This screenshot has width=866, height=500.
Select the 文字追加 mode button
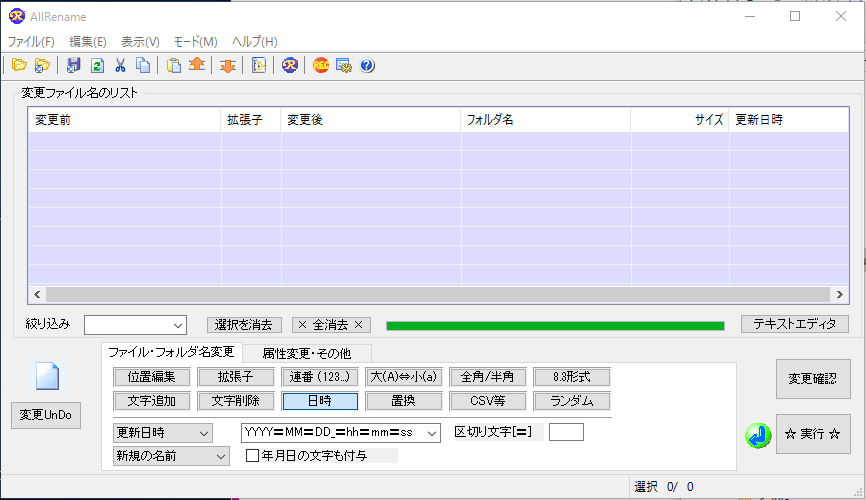tap(151, 401)
